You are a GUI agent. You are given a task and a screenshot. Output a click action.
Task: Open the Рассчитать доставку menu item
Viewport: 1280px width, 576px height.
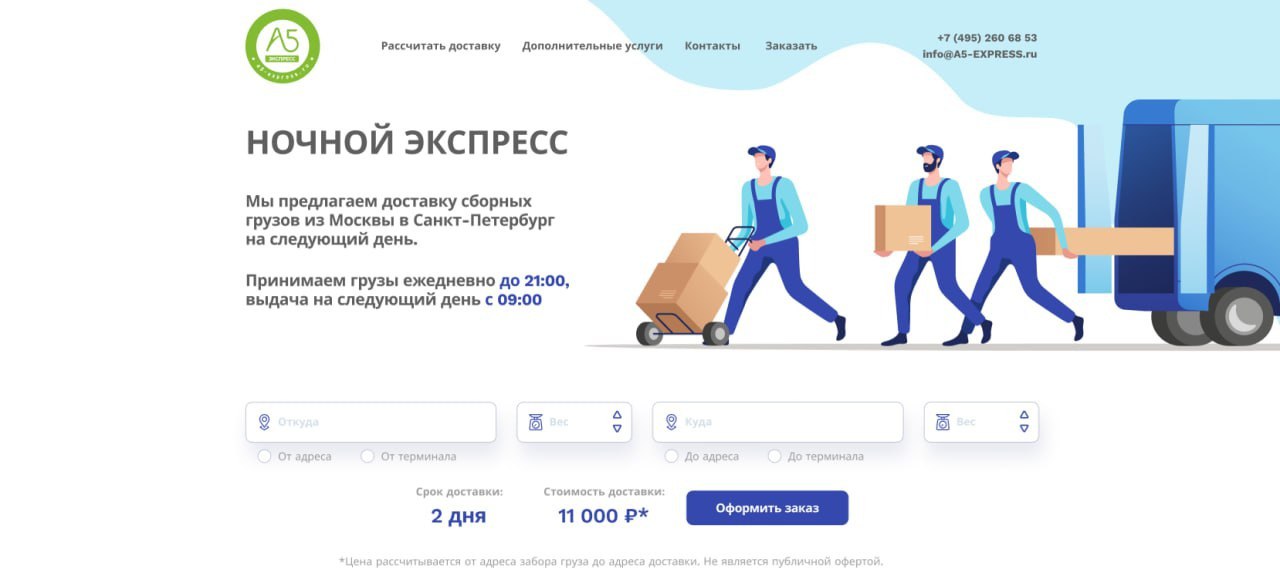pyautogui.click(x=441, y=46)
